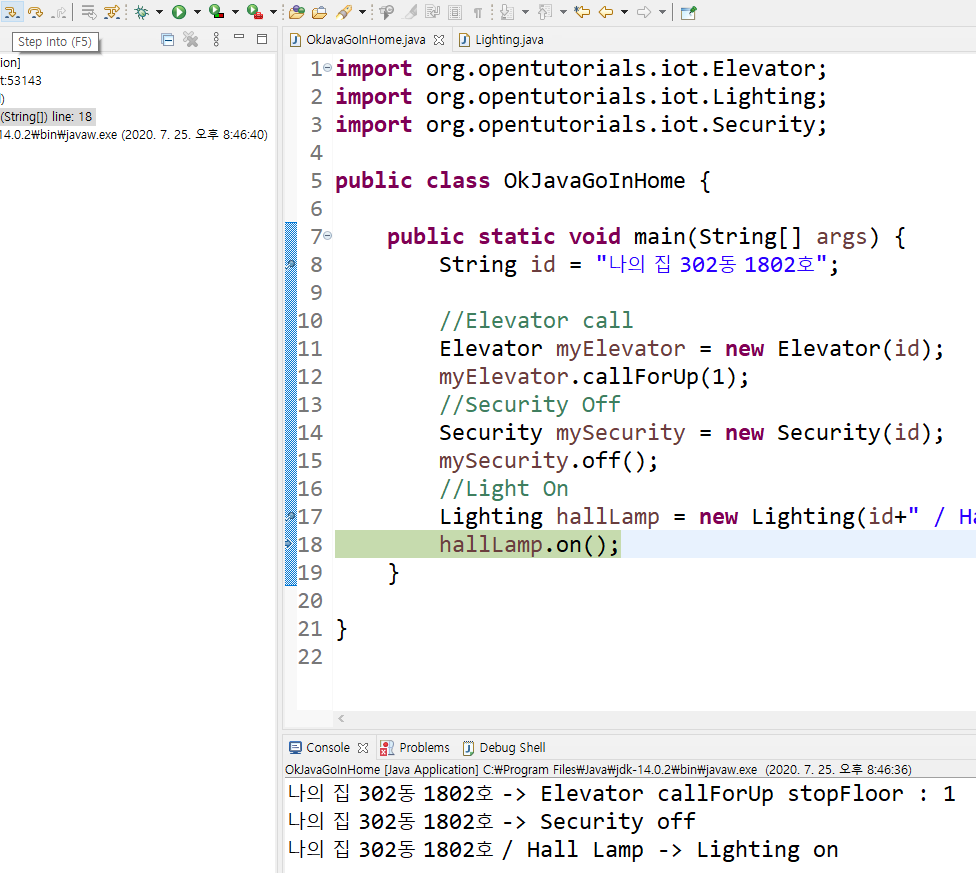The width and height of the screenshot is (976, 873).
Task: Click the Step Over debug icon
Action: pyautogui.click(x=35, y=12)
